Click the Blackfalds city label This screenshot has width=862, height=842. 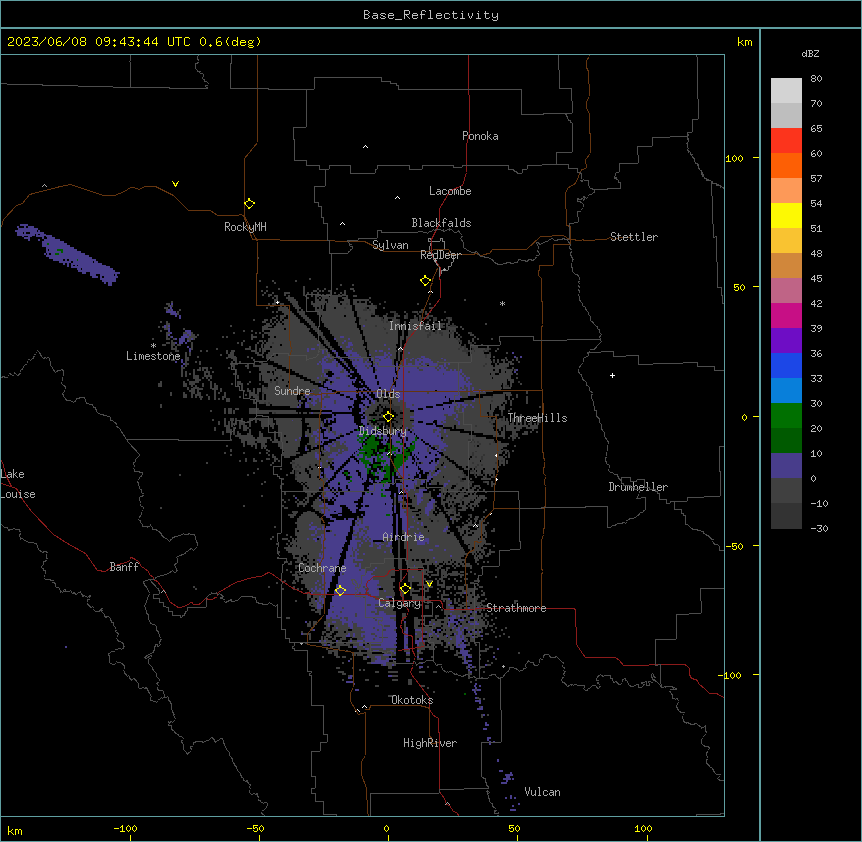tap(441, 223)
